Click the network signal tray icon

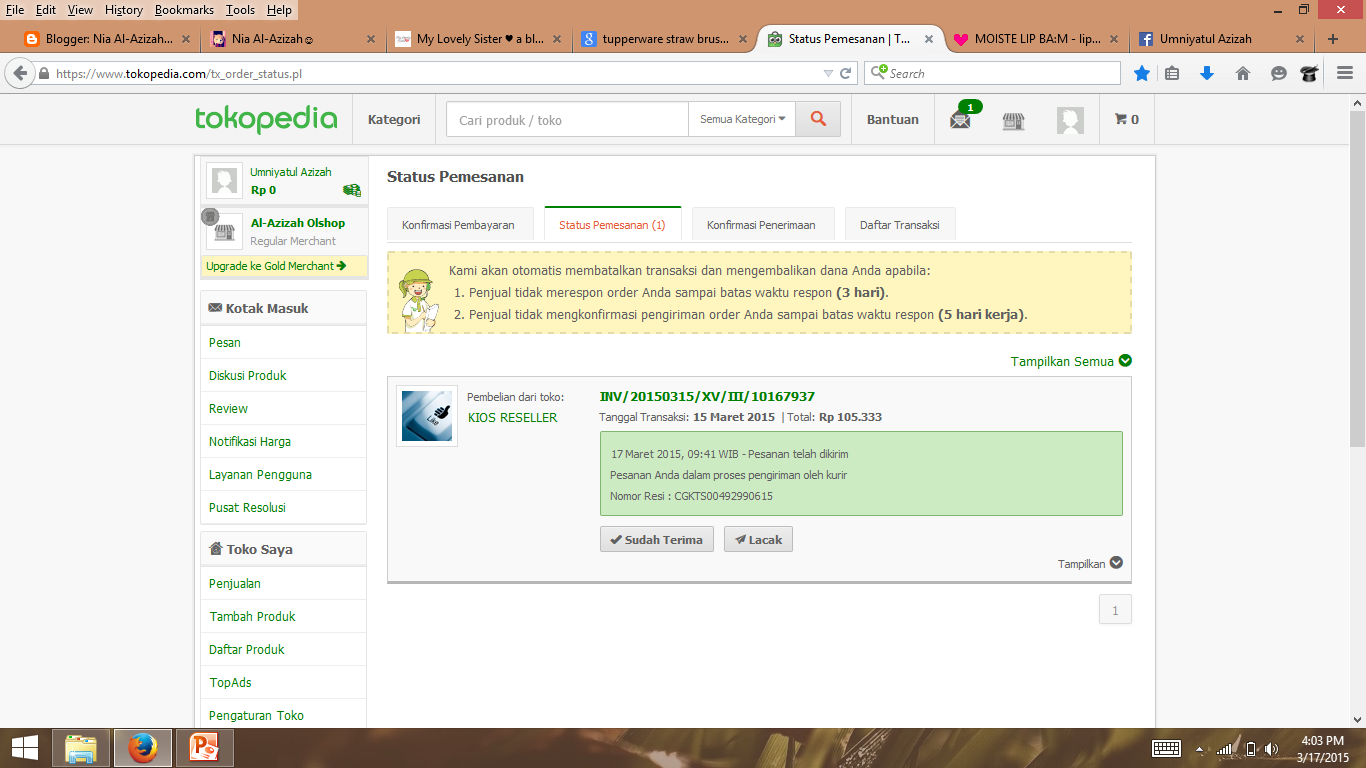1225,748
